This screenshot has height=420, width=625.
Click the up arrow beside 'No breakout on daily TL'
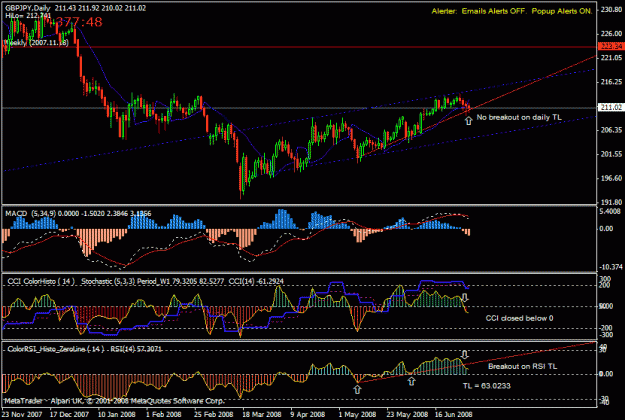tap(468, 120)
